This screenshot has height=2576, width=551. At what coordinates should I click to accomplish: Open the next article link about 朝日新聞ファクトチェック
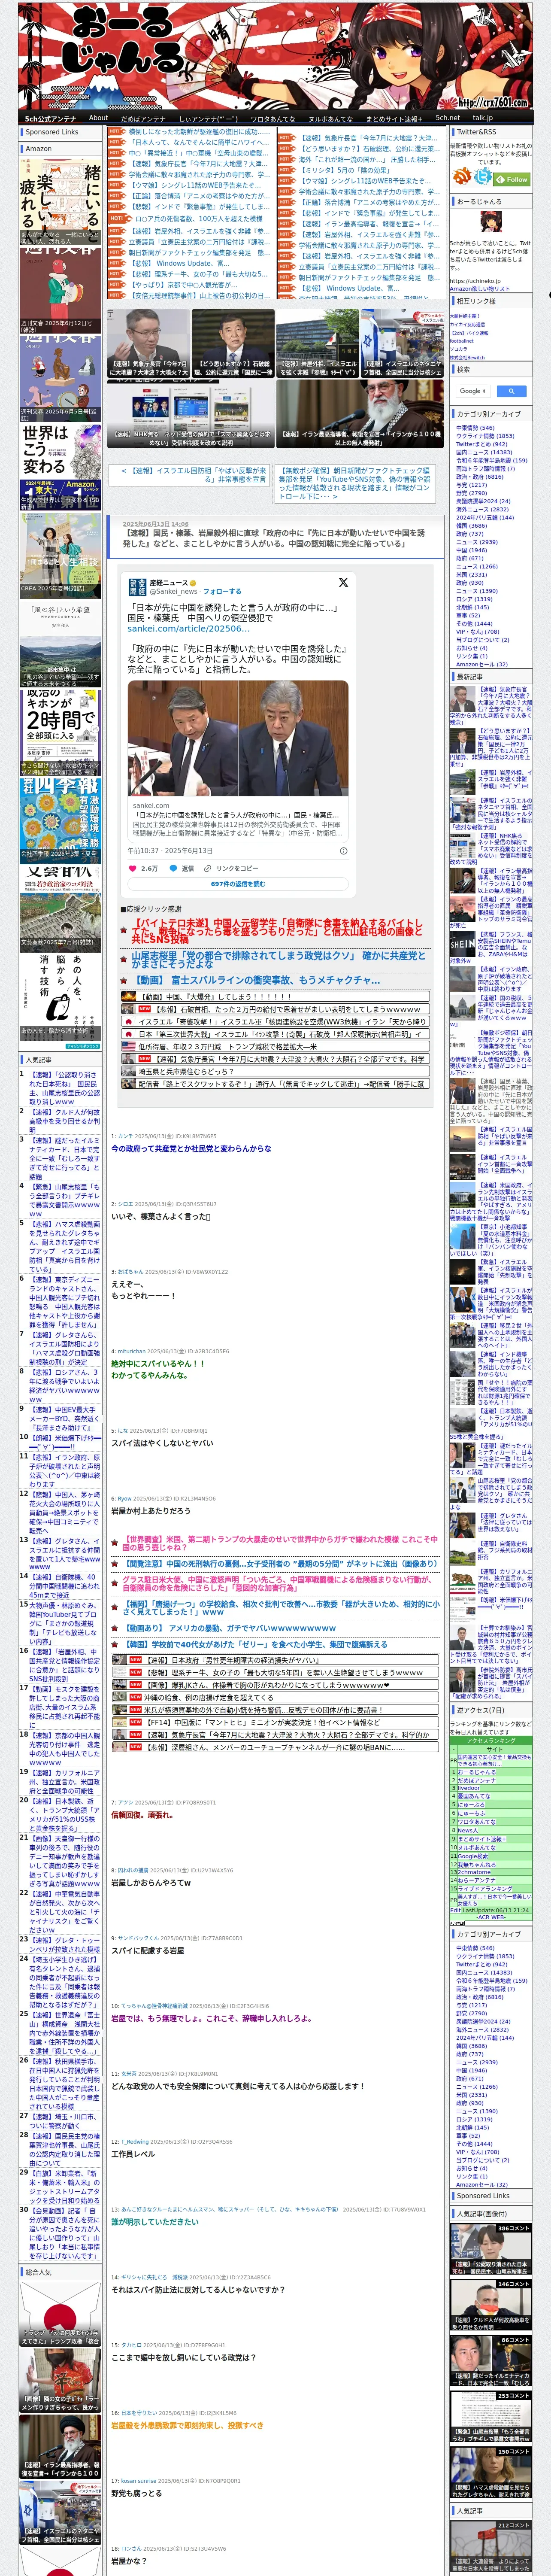click(355, 482)
